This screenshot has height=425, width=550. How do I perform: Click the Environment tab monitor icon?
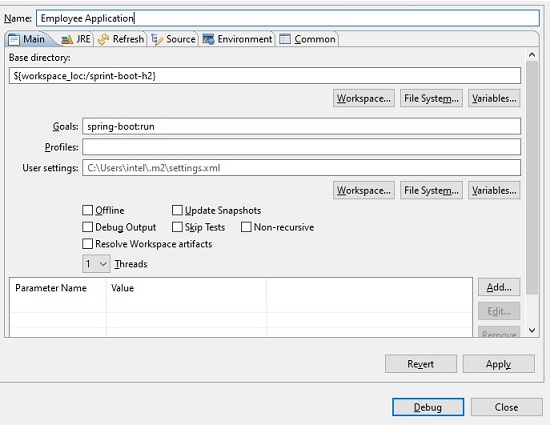pos(208,39)
